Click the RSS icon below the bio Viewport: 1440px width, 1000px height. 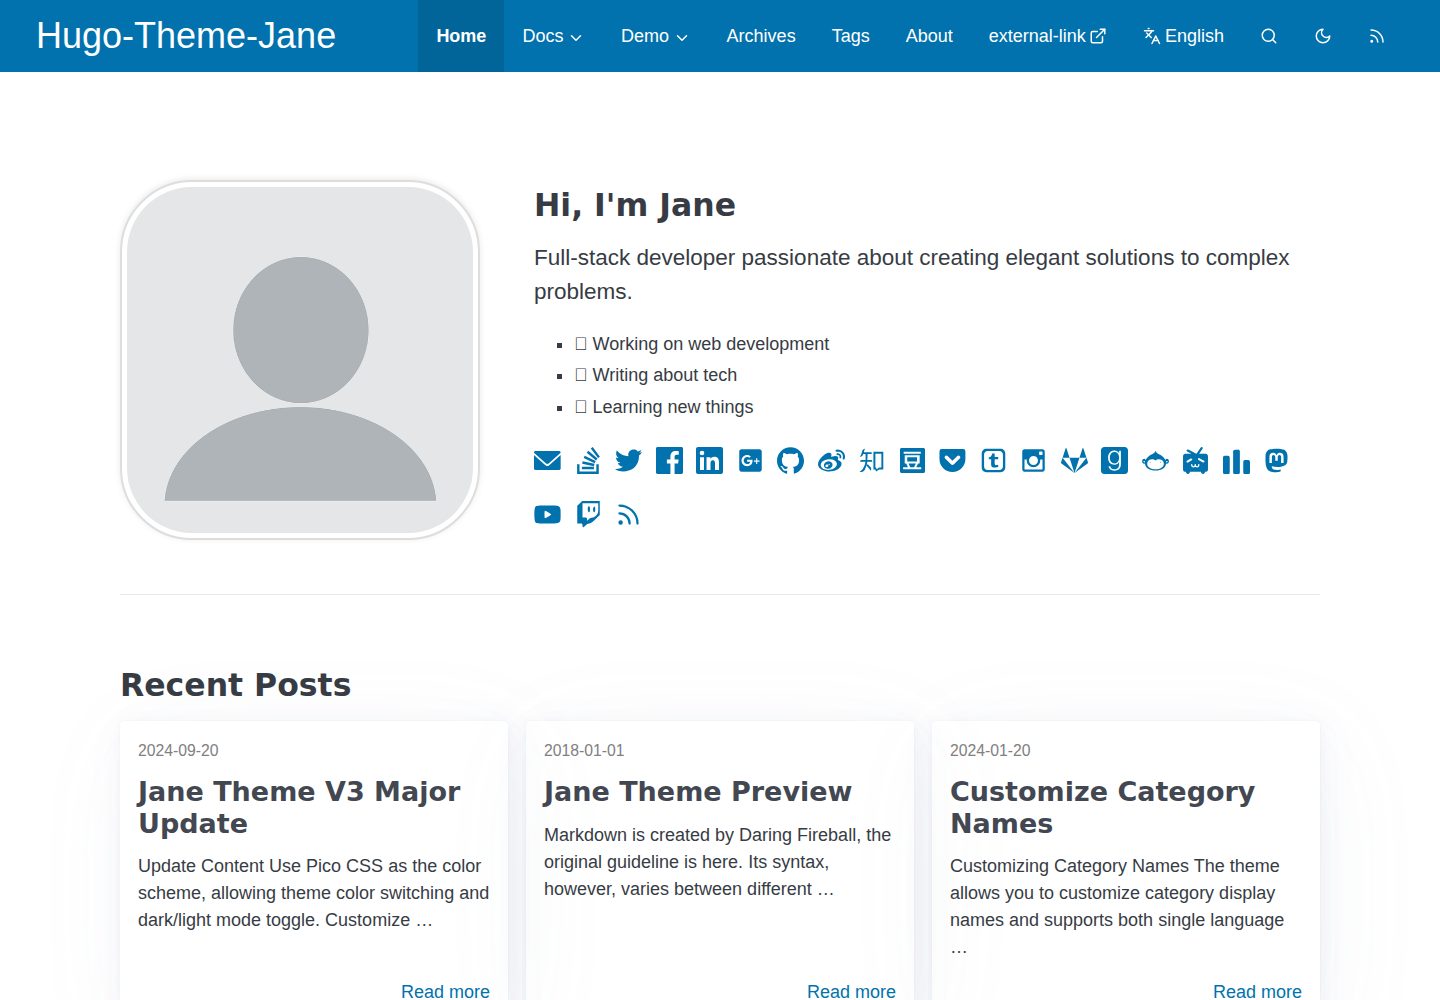[628, 515]
